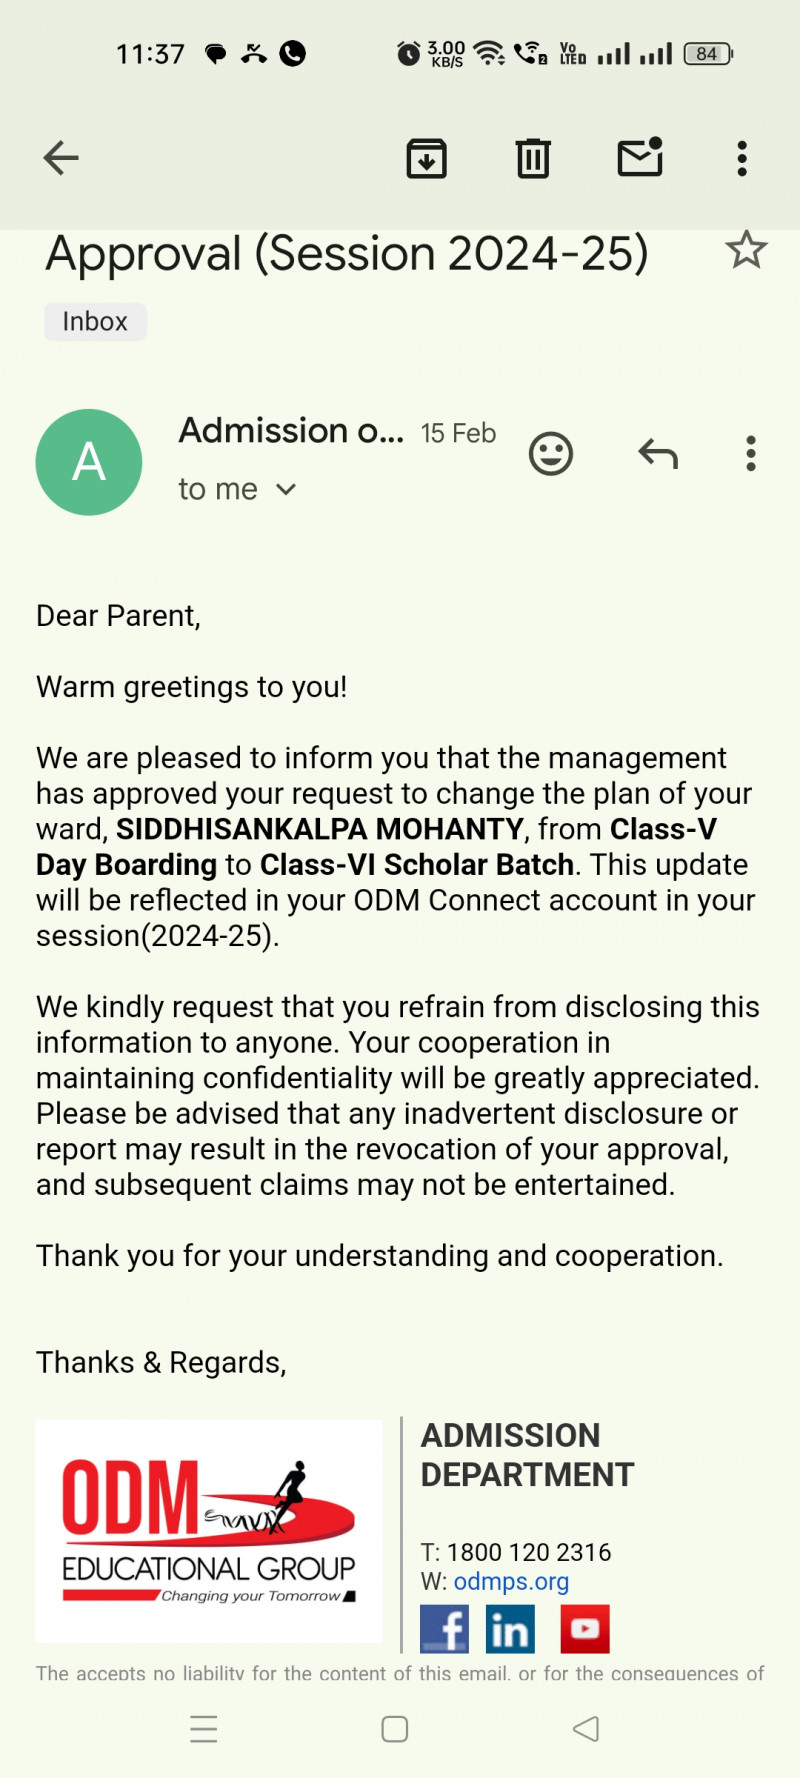Open the ODM LinkedIn page
This screenshot has width=800, height=1778.
point(510,1629)
